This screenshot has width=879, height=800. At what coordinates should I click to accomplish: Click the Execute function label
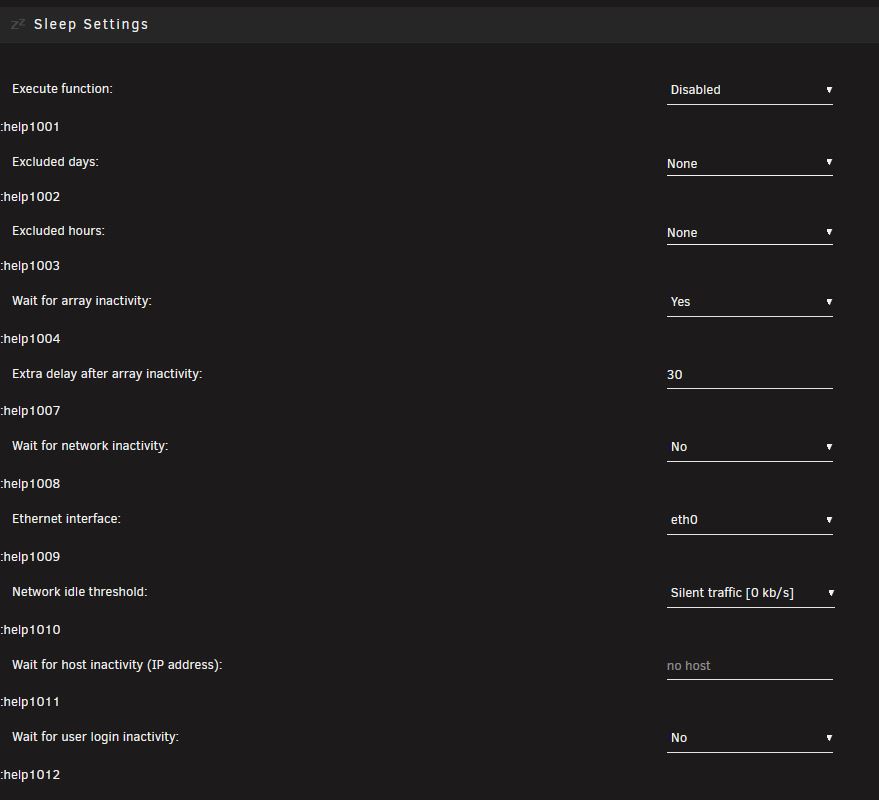click(62, 89)
